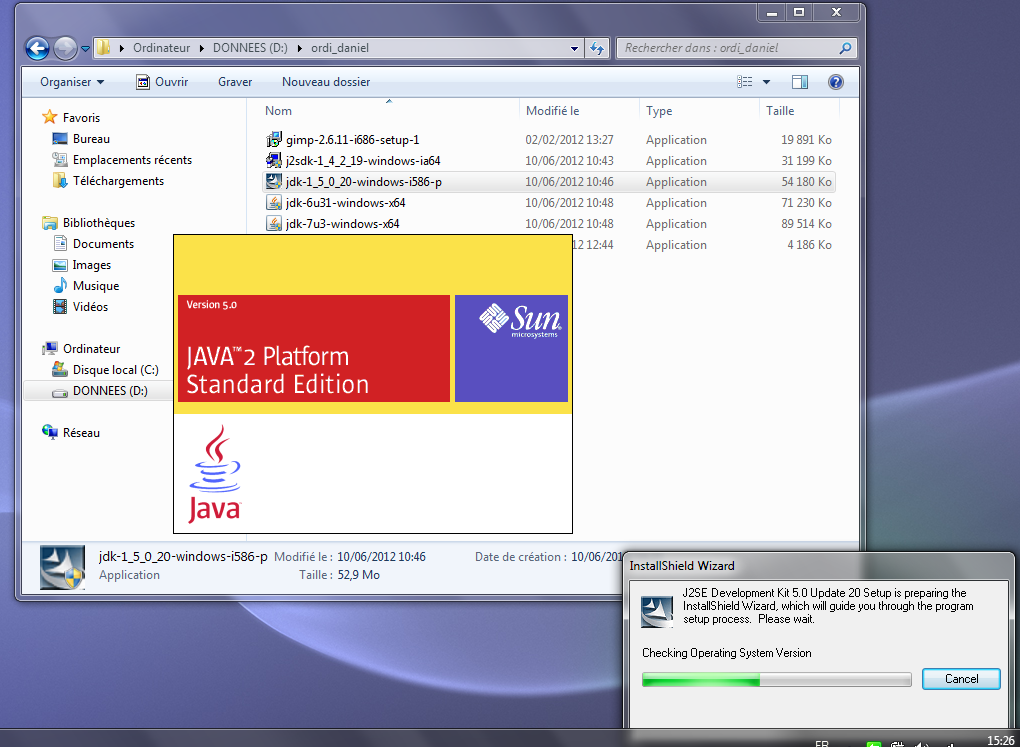Open Disque local (C:) drive
The height and width of the screenshot is (747, 1020).
tap(115, 370)
